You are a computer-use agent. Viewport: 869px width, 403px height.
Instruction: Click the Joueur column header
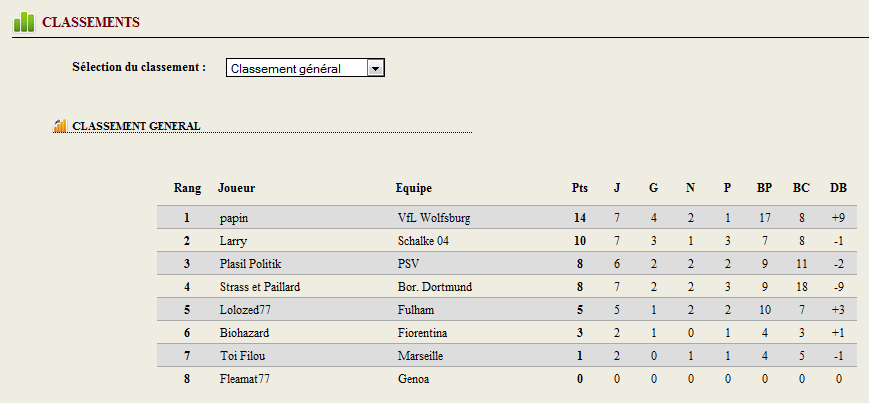tap(237, 188)
